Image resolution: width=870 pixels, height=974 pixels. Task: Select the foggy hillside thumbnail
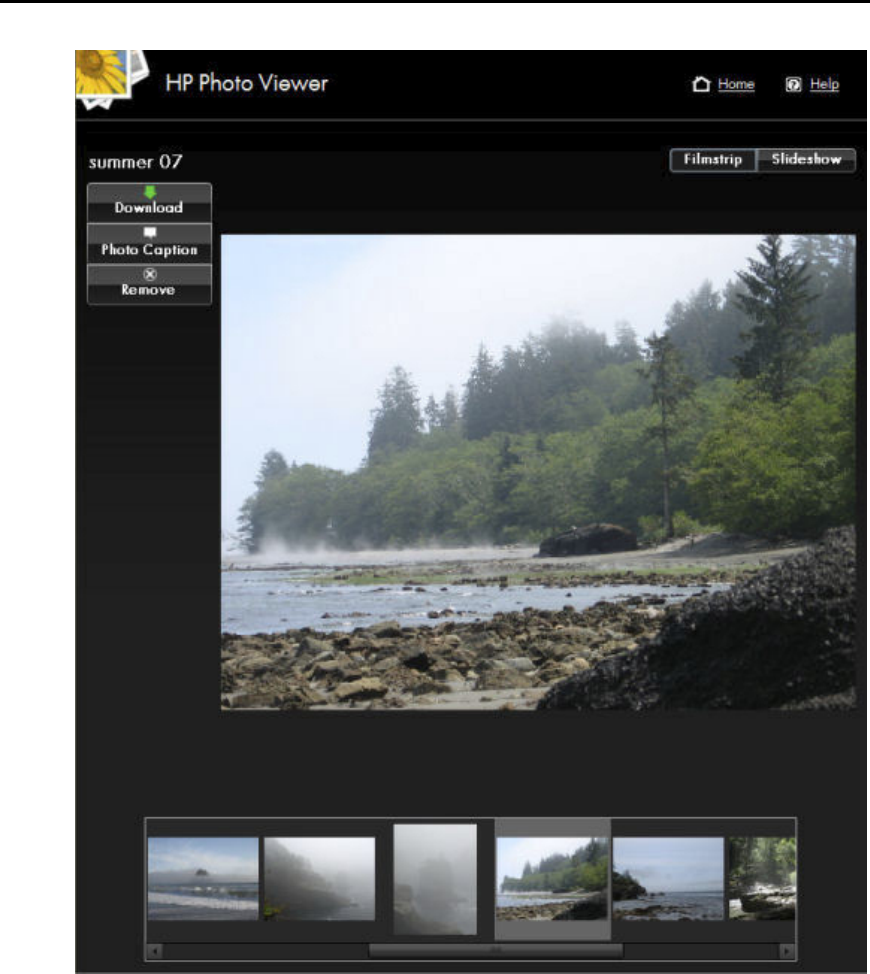[320, 878]
